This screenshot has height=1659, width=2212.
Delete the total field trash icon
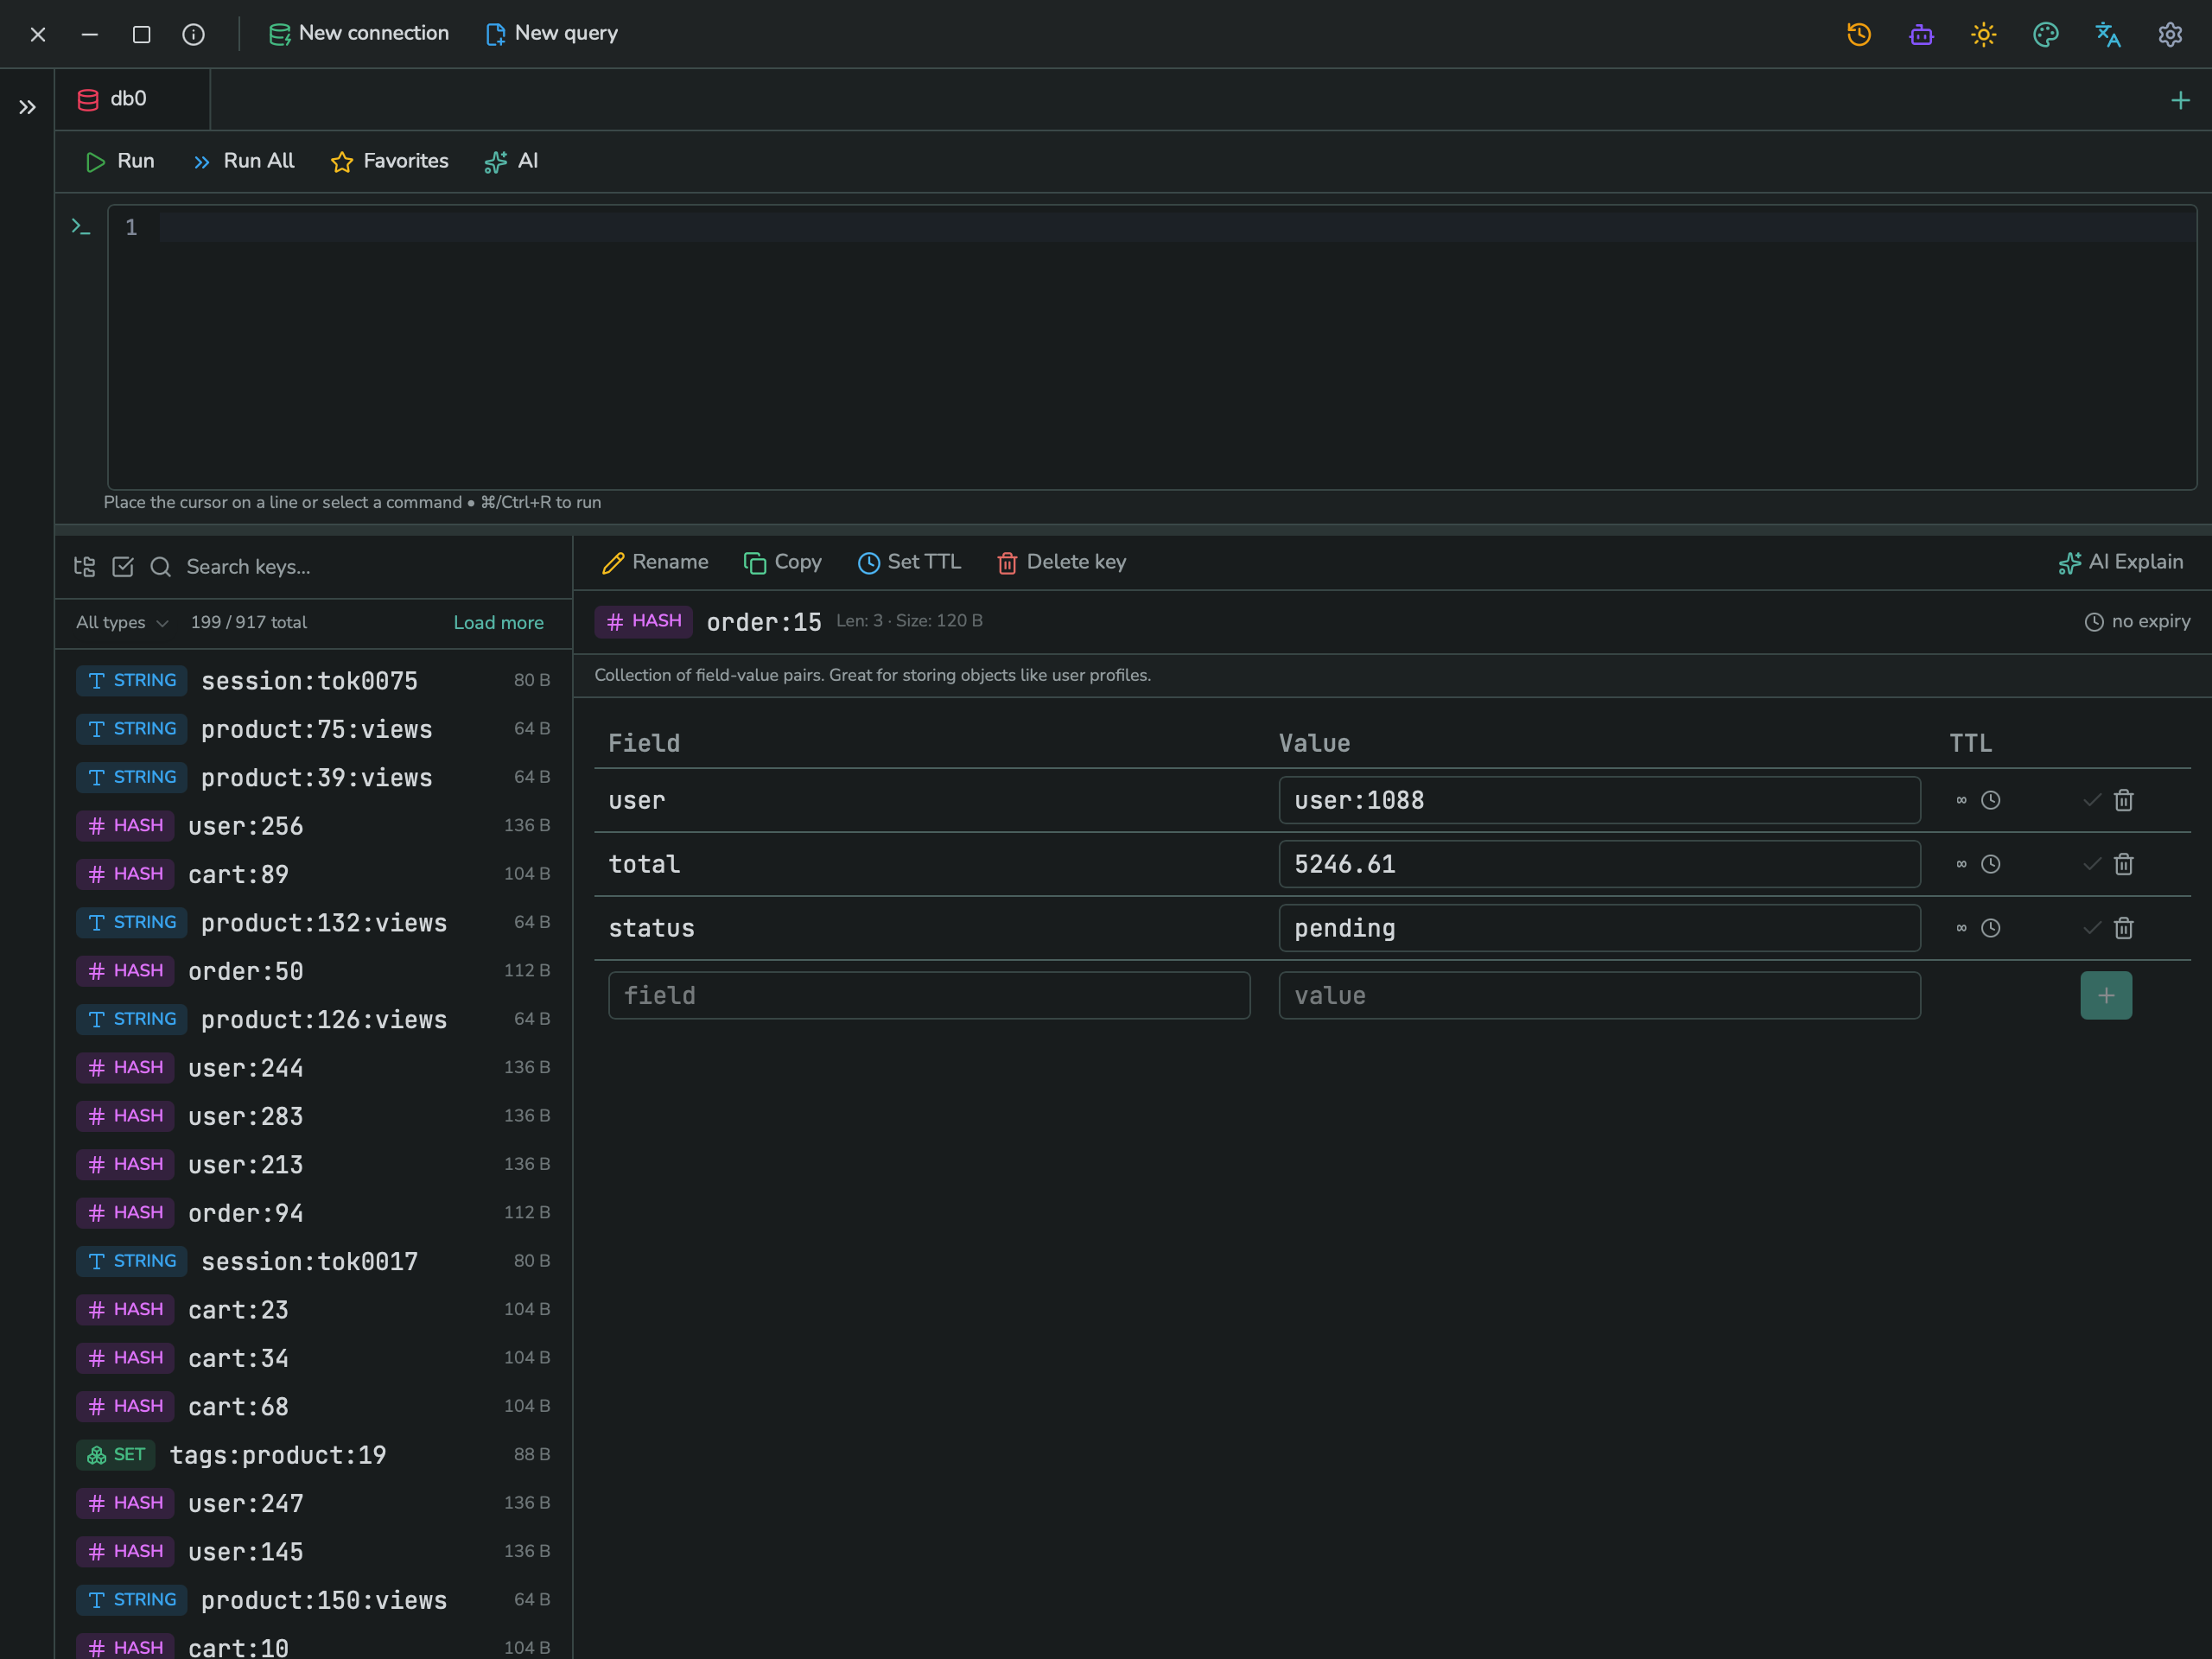click(2124, 864)
